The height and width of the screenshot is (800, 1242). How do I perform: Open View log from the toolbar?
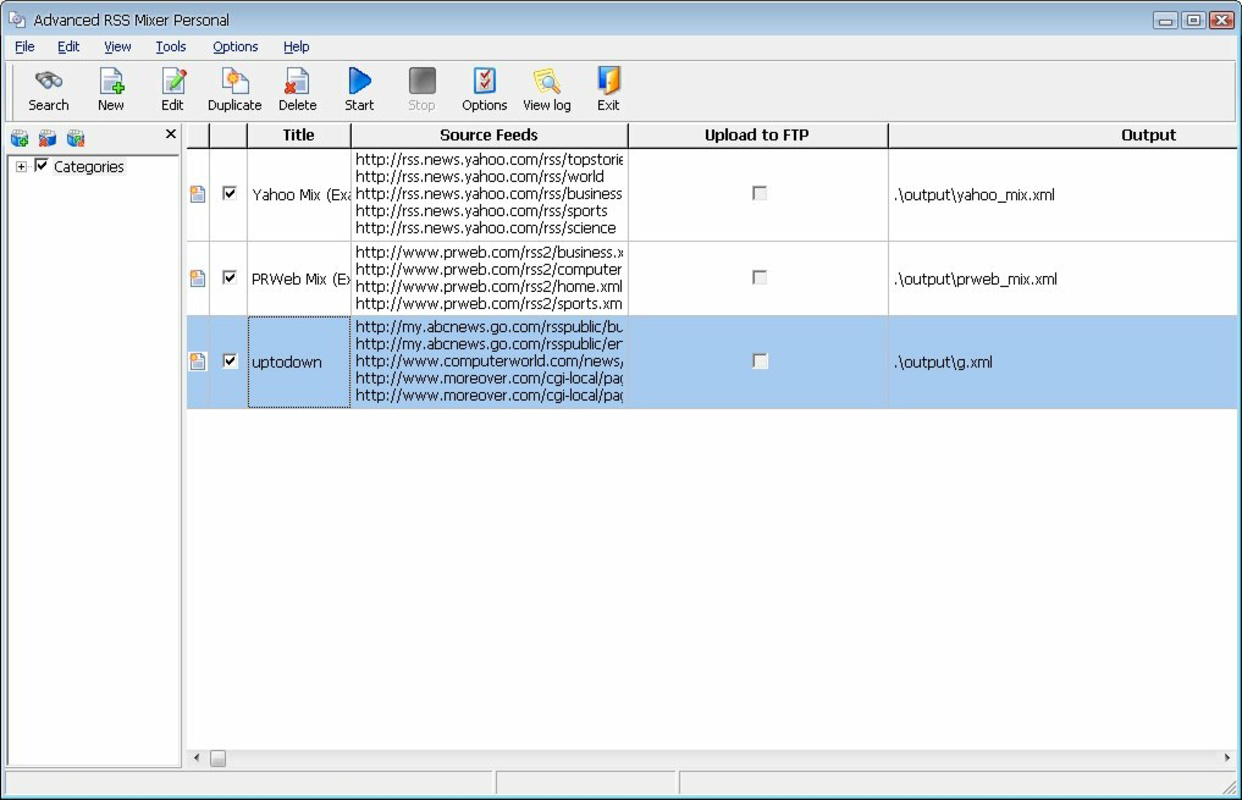point(547,81)
